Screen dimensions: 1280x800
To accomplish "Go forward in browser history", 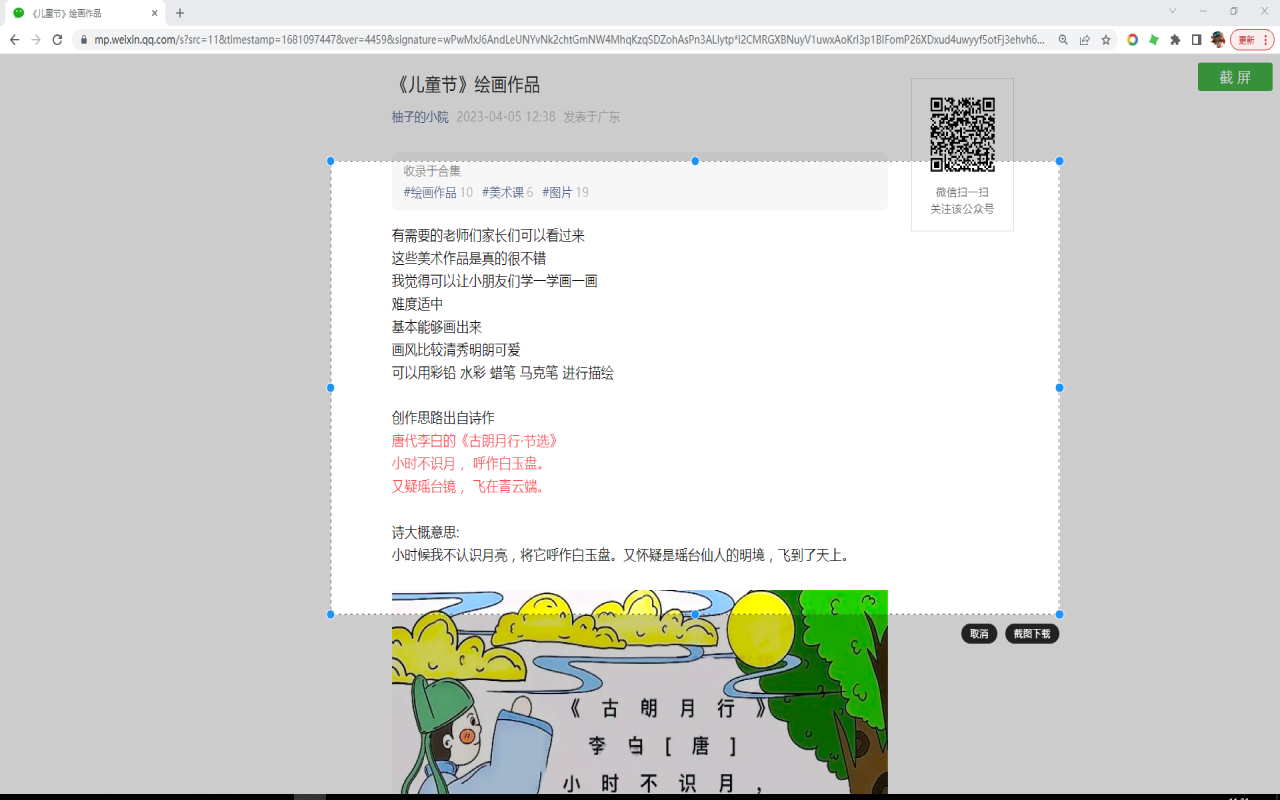I will (x=36, y=40).
